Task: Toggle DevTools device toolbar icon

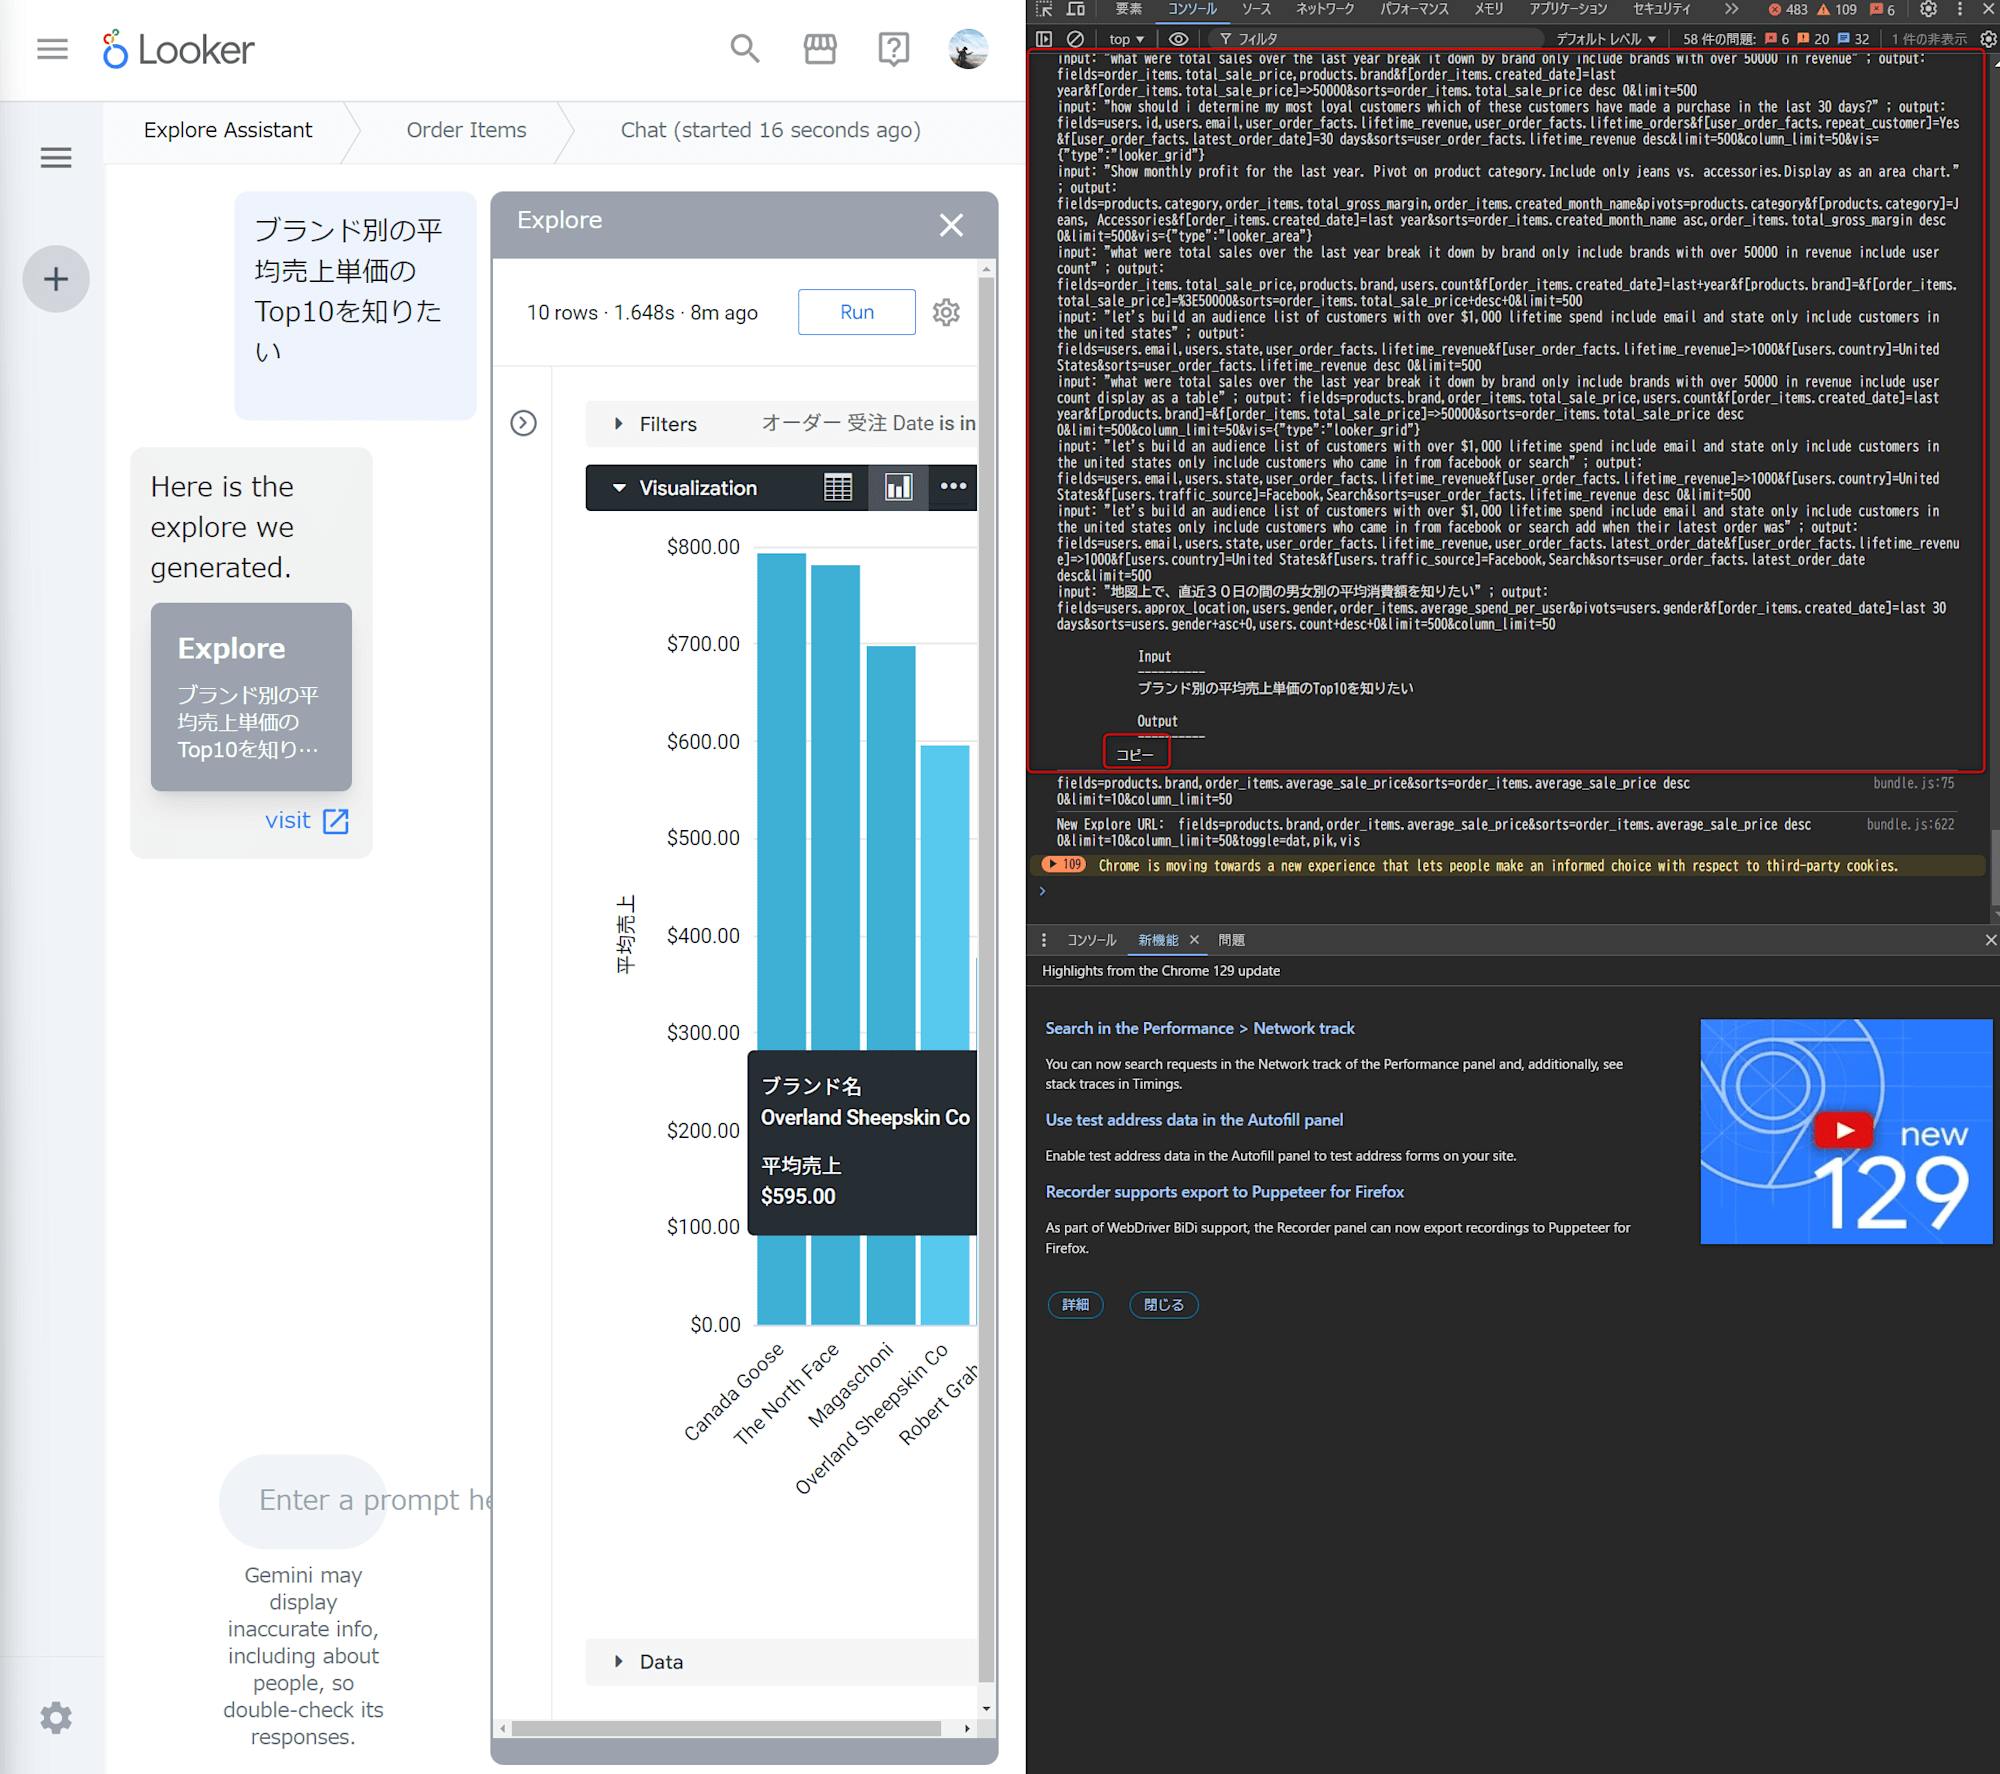Action: click(1076, 9)
